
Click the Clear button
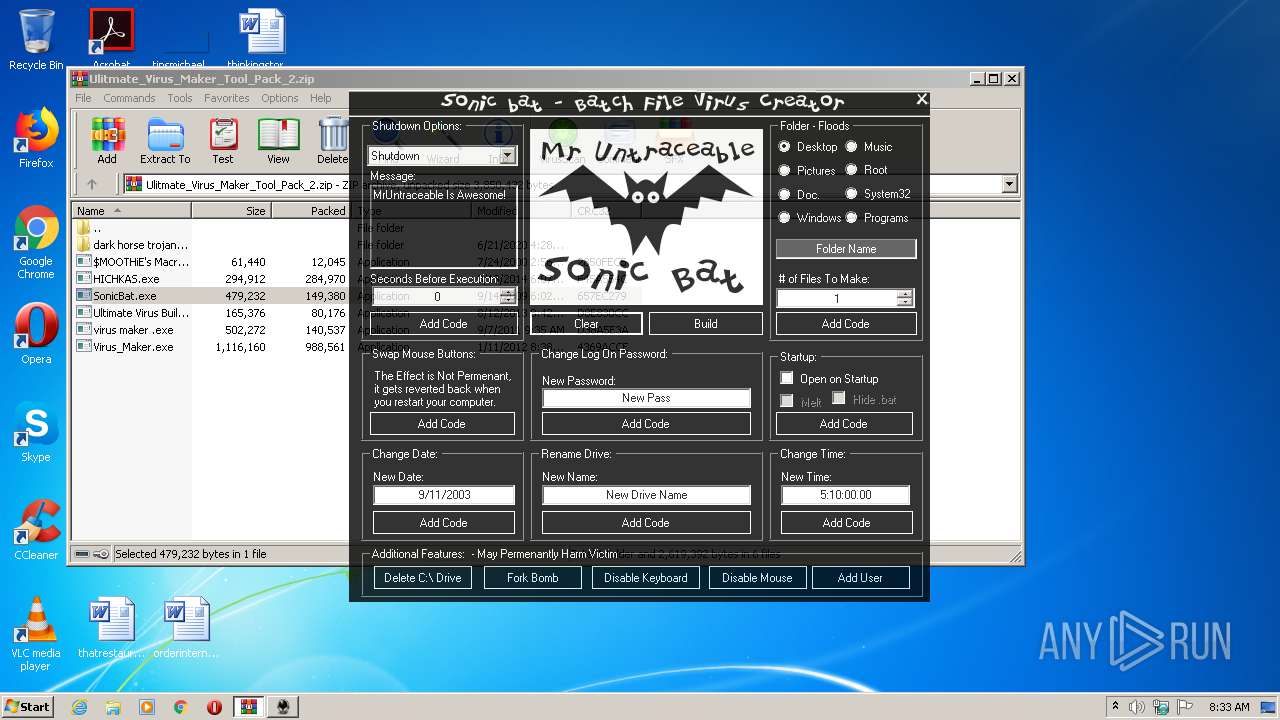tap(586, 324)
